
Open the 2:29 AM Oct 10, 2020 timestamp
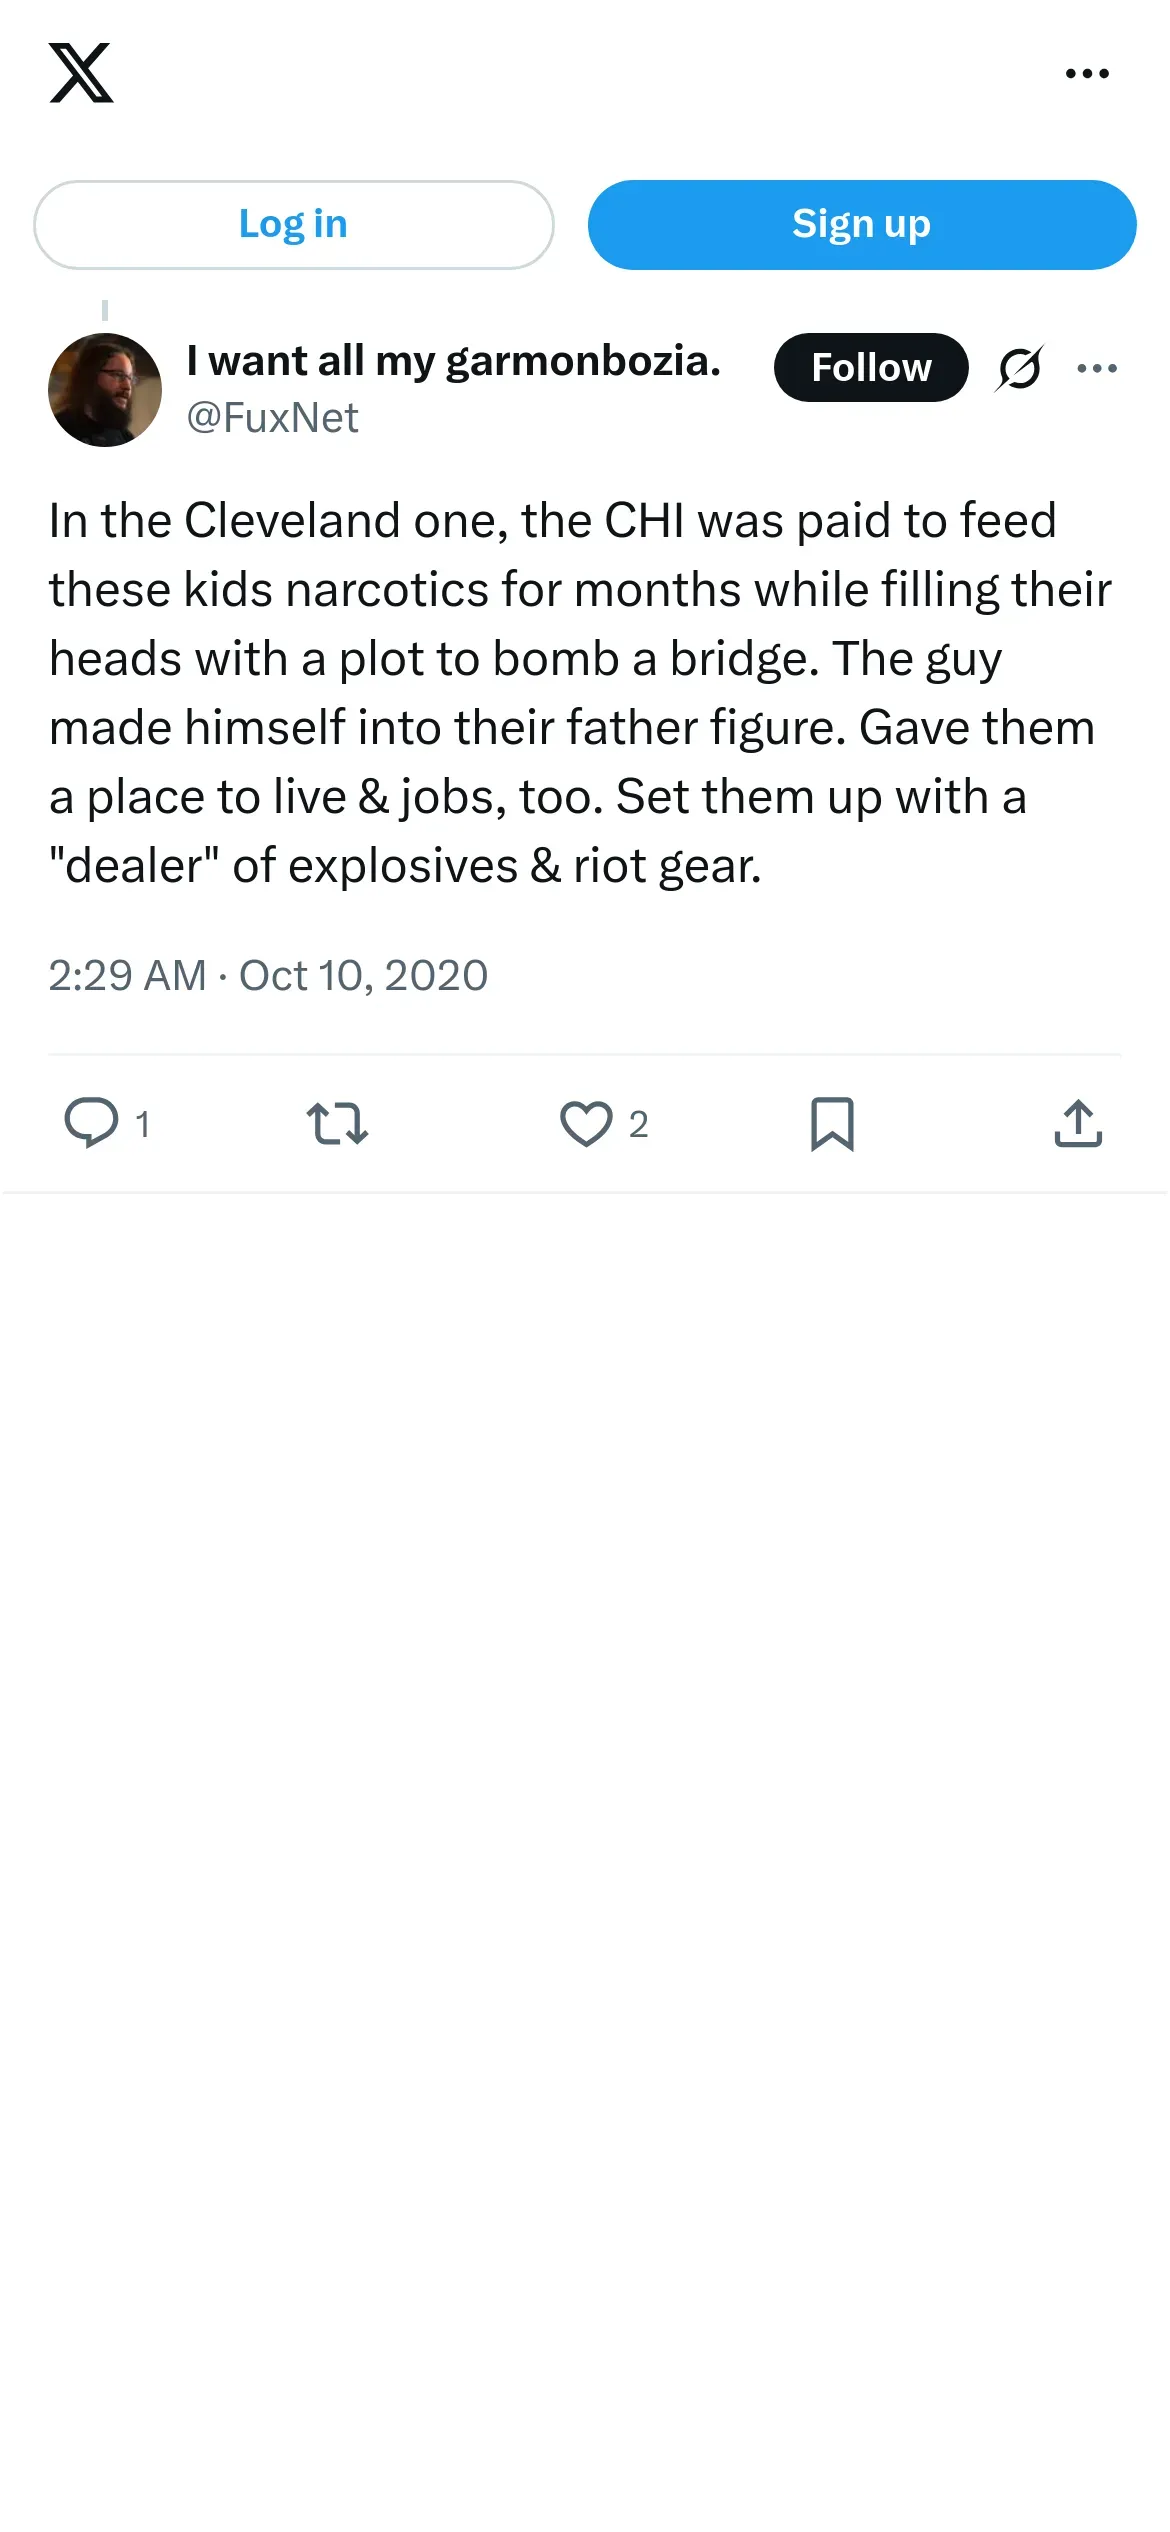click(268, 976)
